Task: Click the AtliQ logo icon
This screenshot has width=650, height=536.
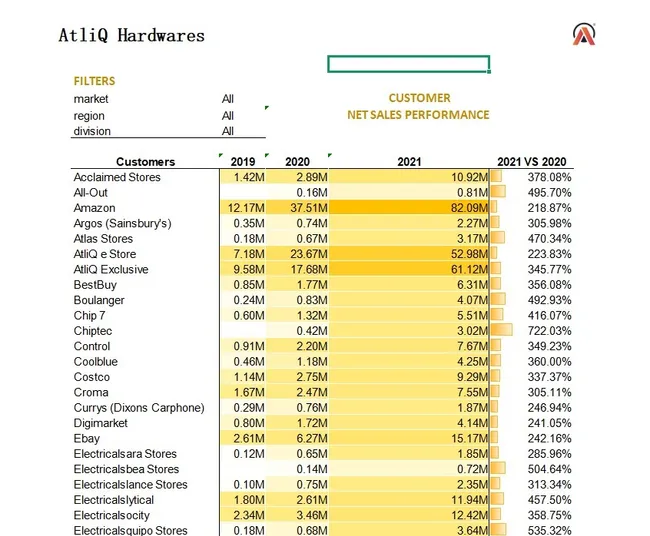Action: point(584,35)
